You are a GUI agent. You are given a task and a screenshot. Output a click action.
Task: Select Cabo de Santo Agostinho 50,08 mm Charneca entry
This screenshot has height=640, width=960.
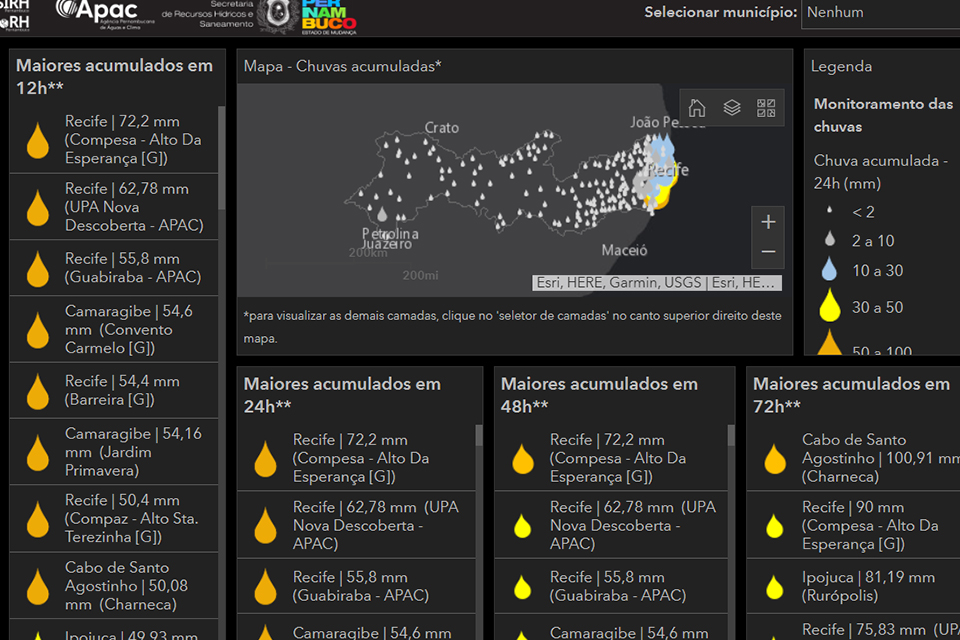click(x=114, y=585)
